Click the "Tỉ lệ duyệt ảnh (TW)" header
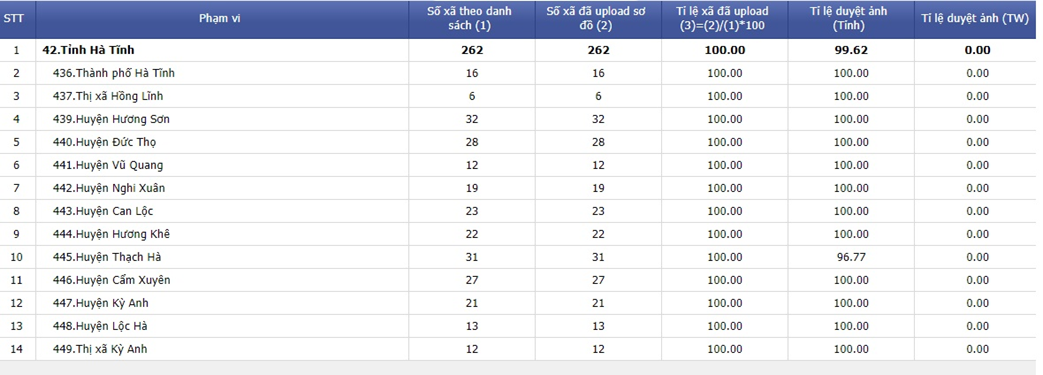Screen dimensions: 1043x375 click(975, 19)
